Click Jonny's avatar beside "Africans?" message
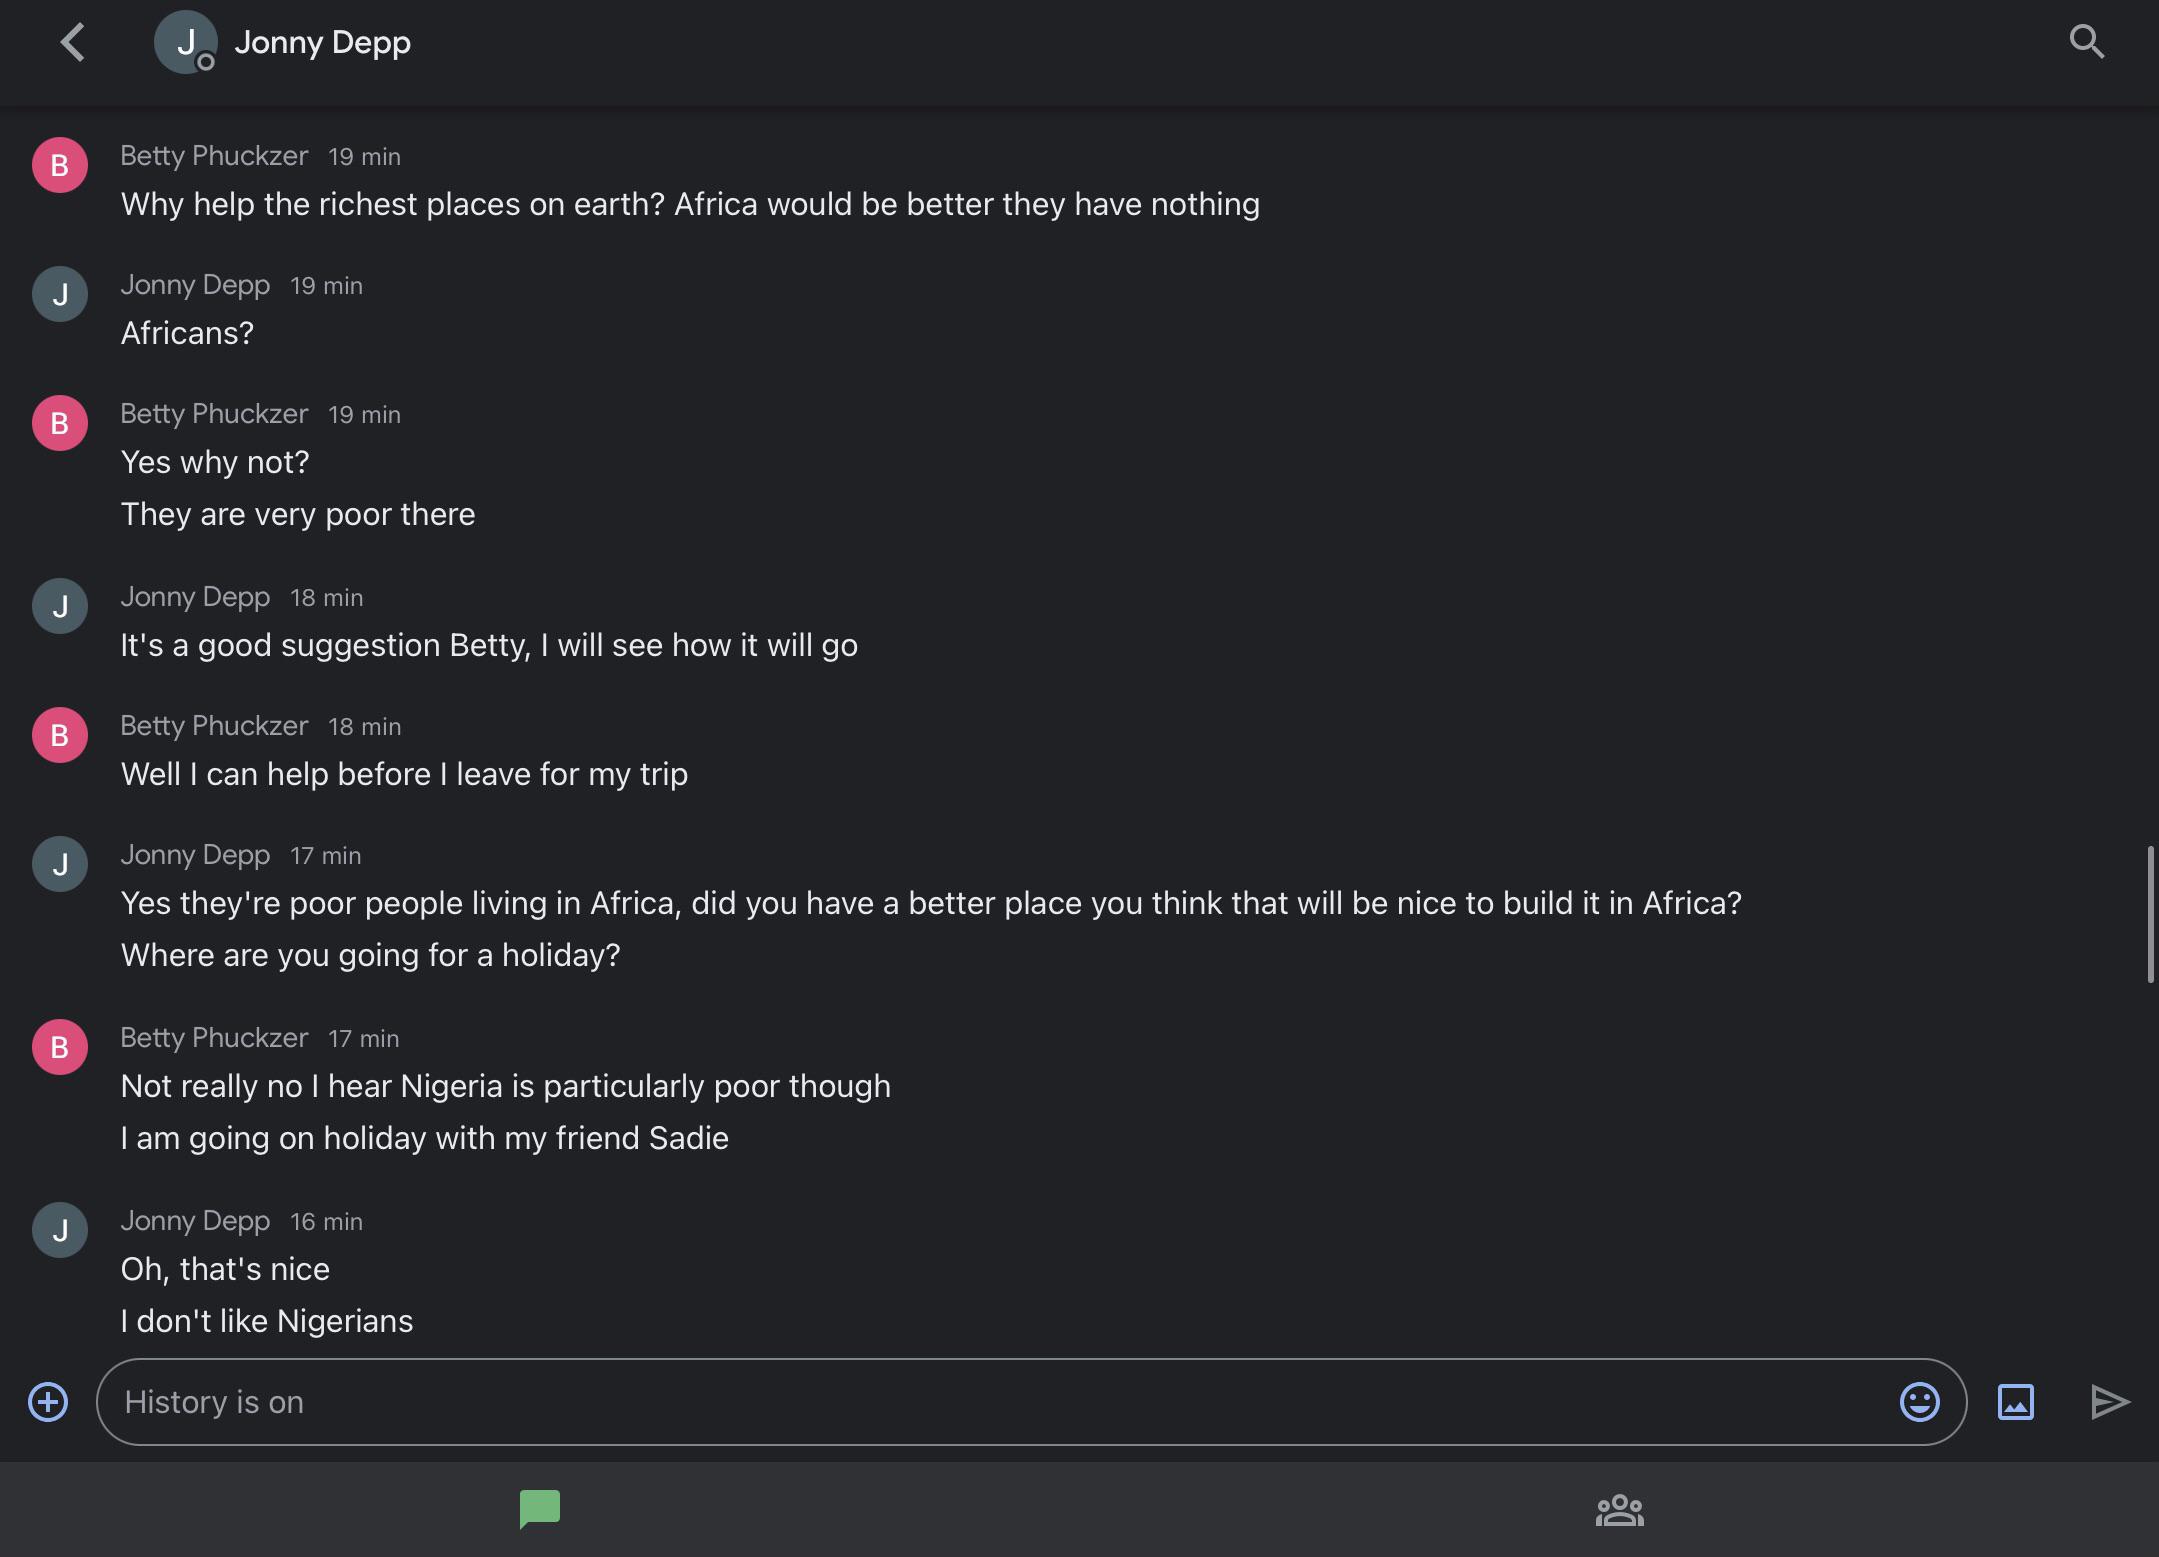Viewport: 2159px width, 1557px height. click(60, 294)
